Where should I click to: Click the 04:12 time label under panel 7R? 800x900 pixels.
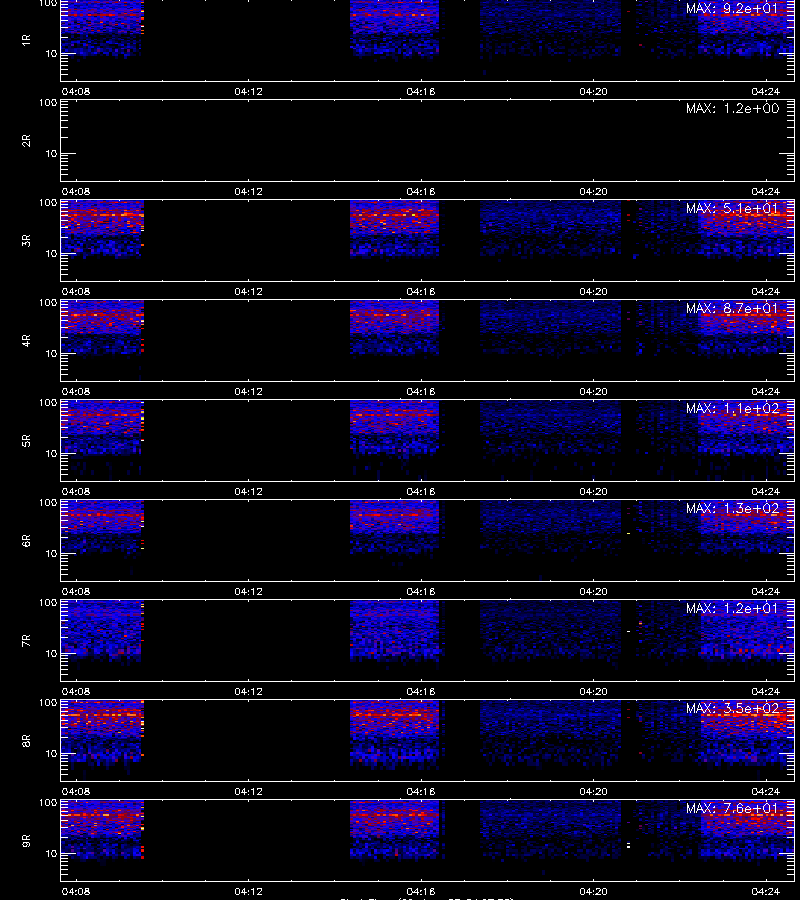coord(248,691)
